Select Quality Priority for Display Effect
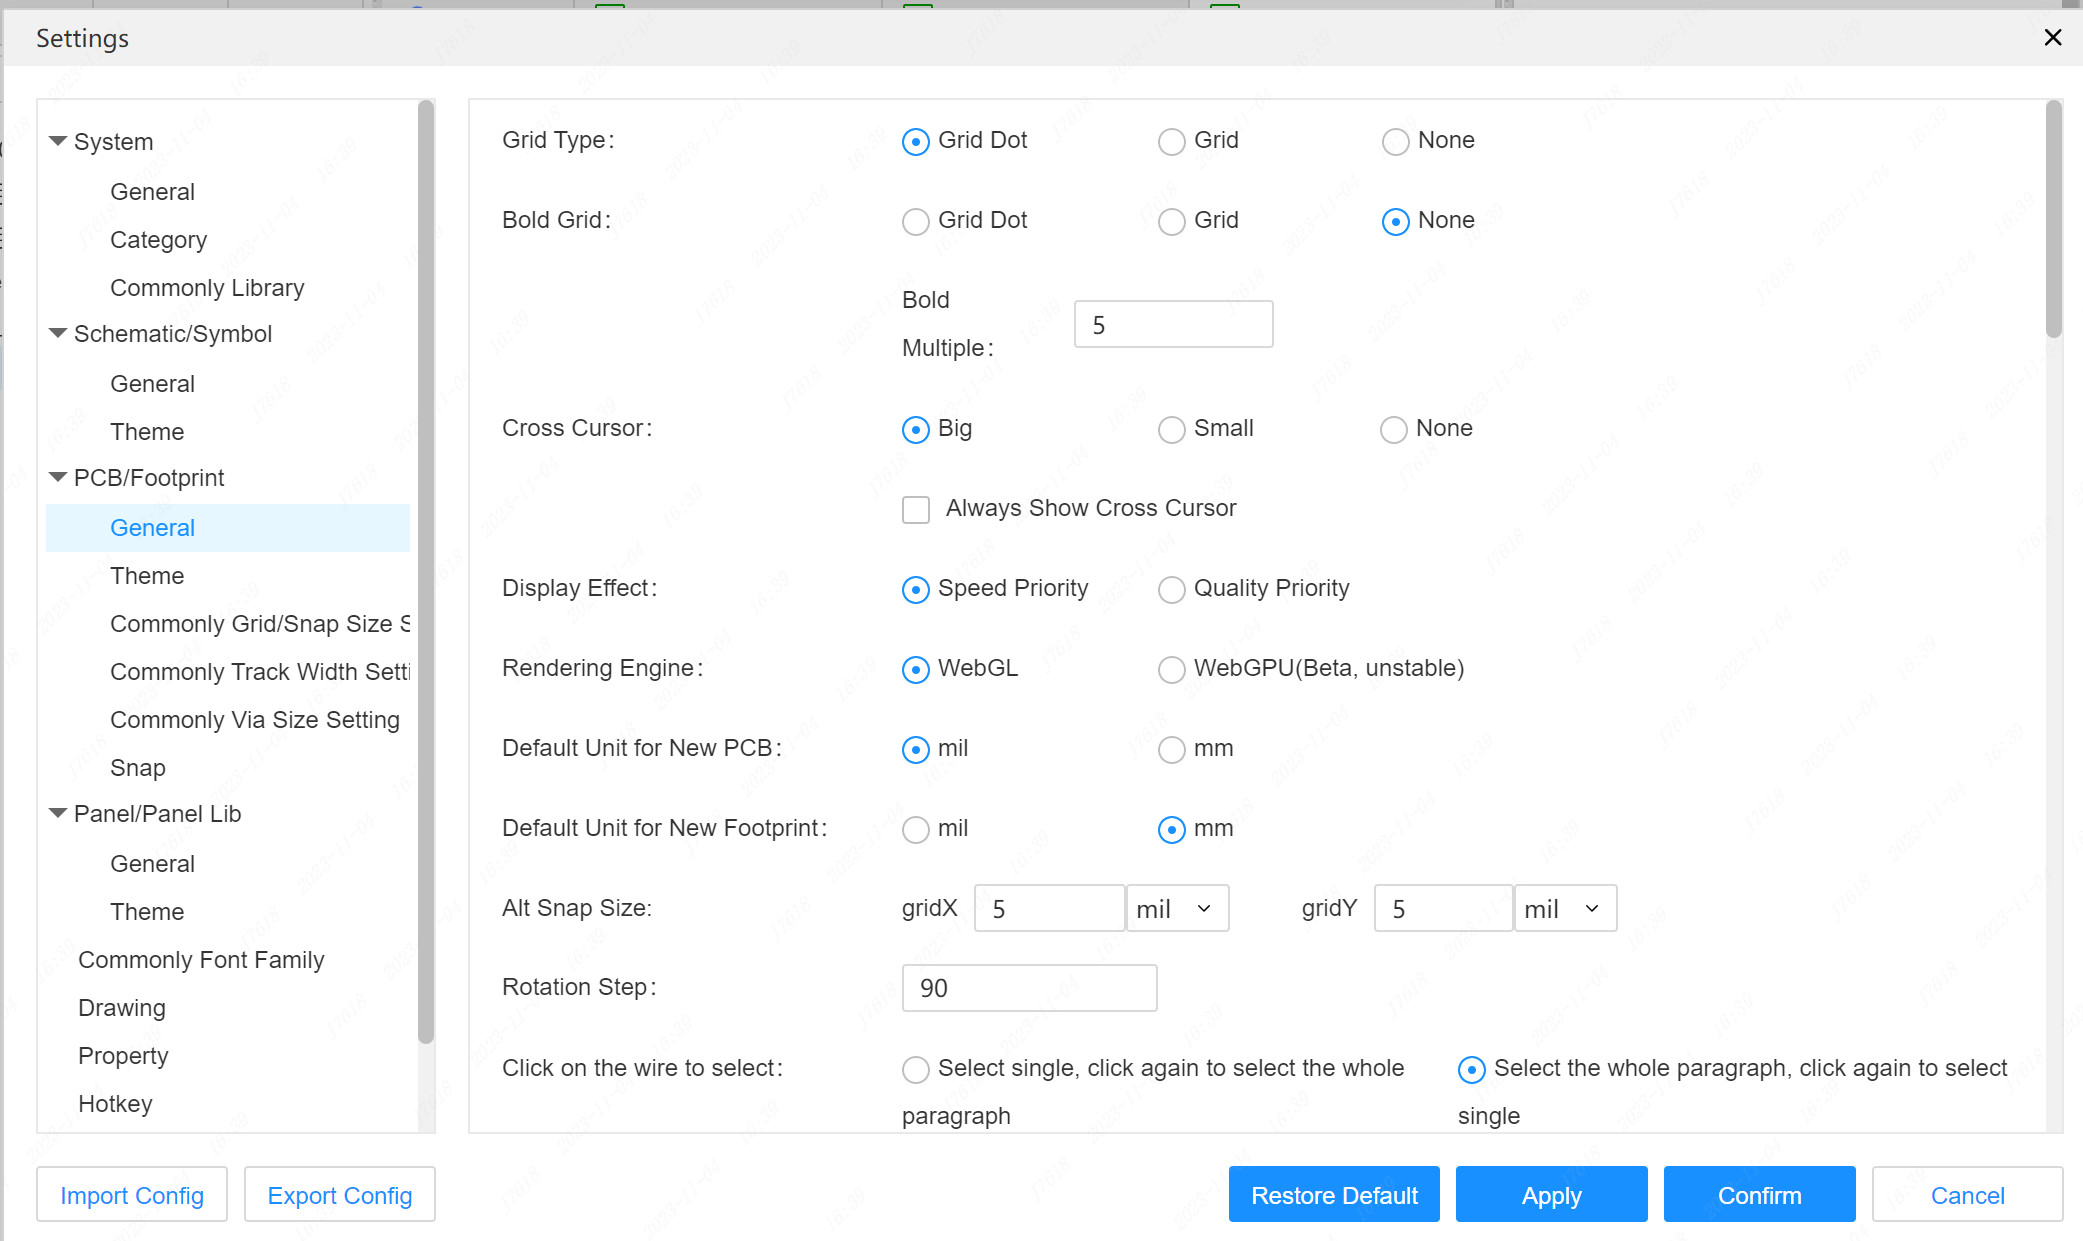 coord(1173,588)
